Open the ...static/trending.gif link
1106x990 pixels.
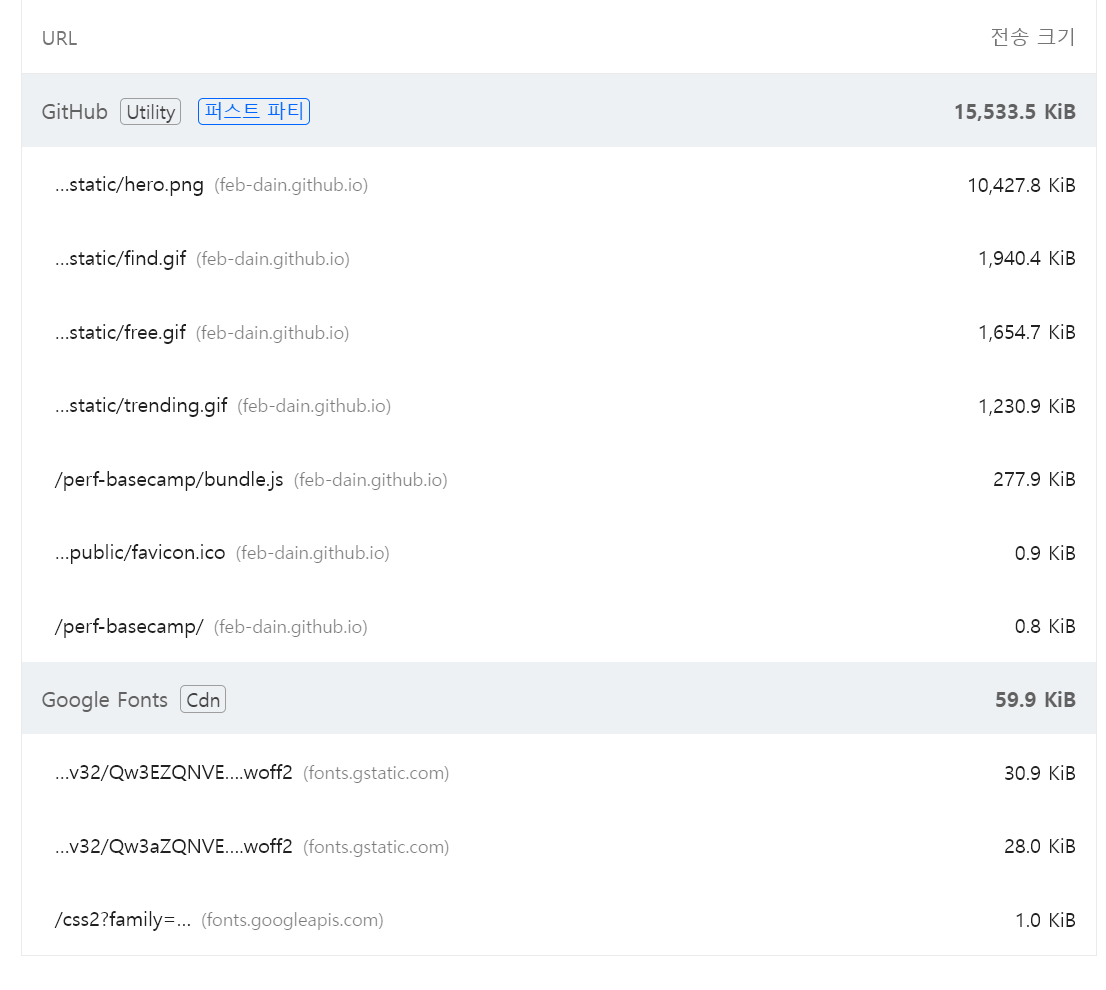[141, 406]
